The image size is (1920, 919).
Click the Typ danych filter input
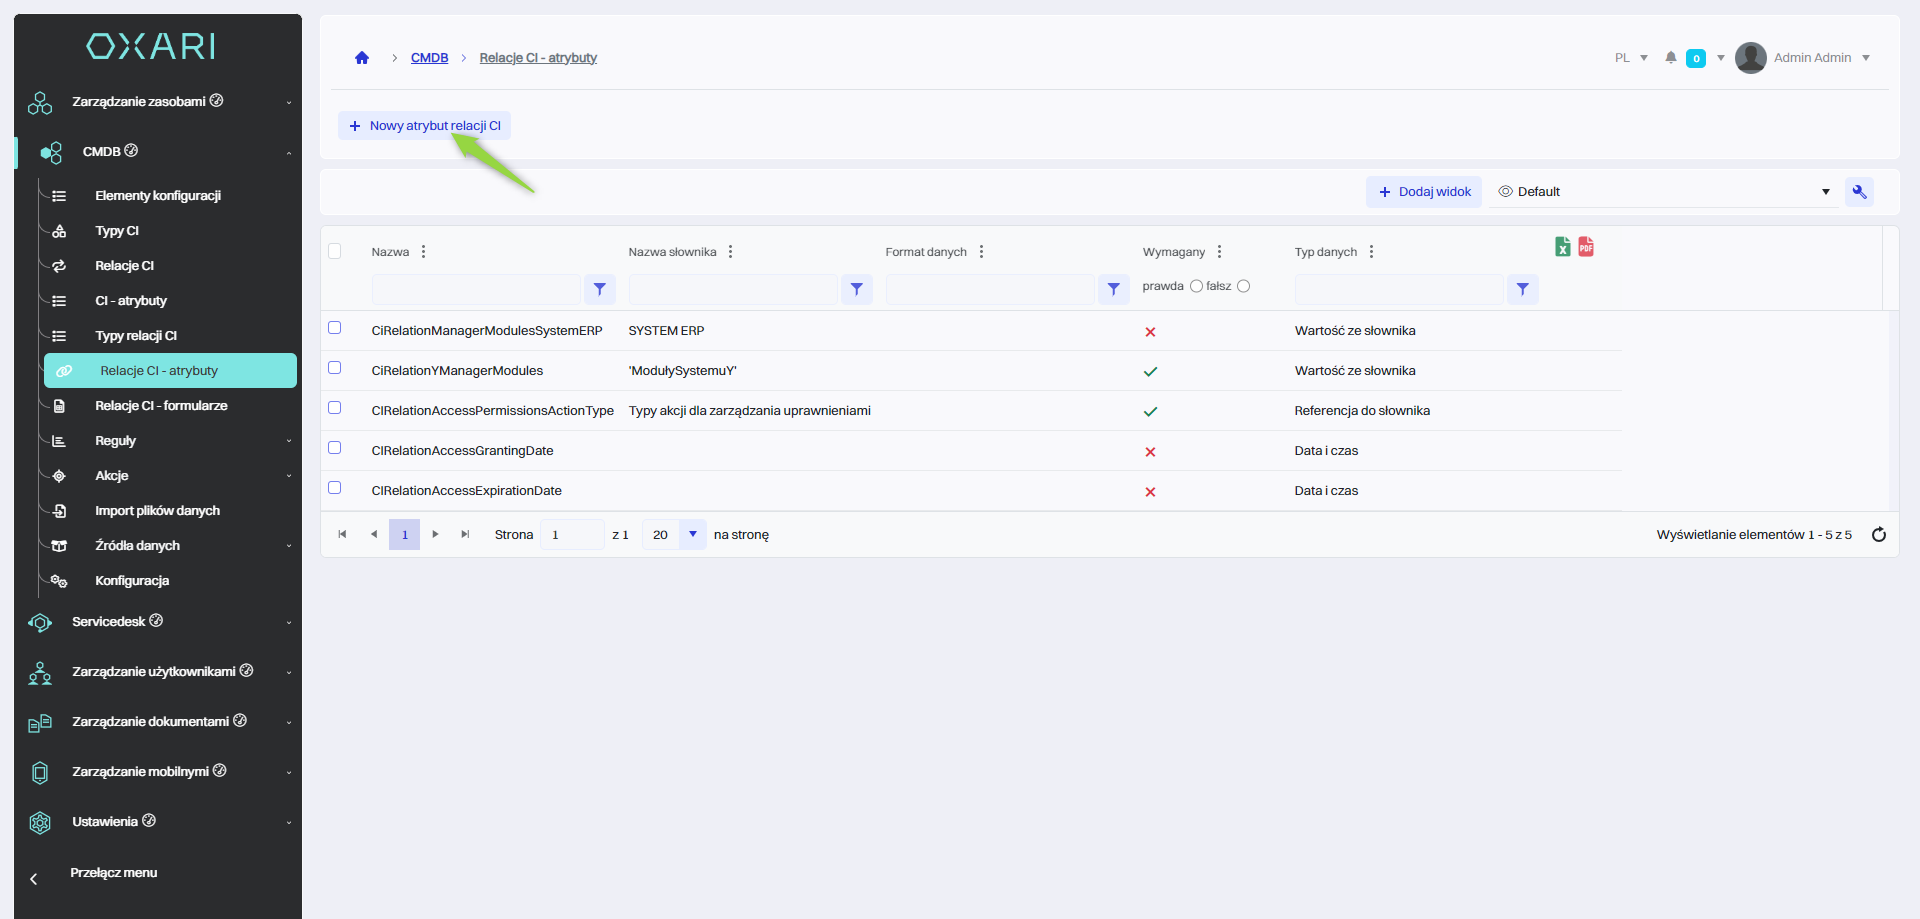tap(1398, 289)
